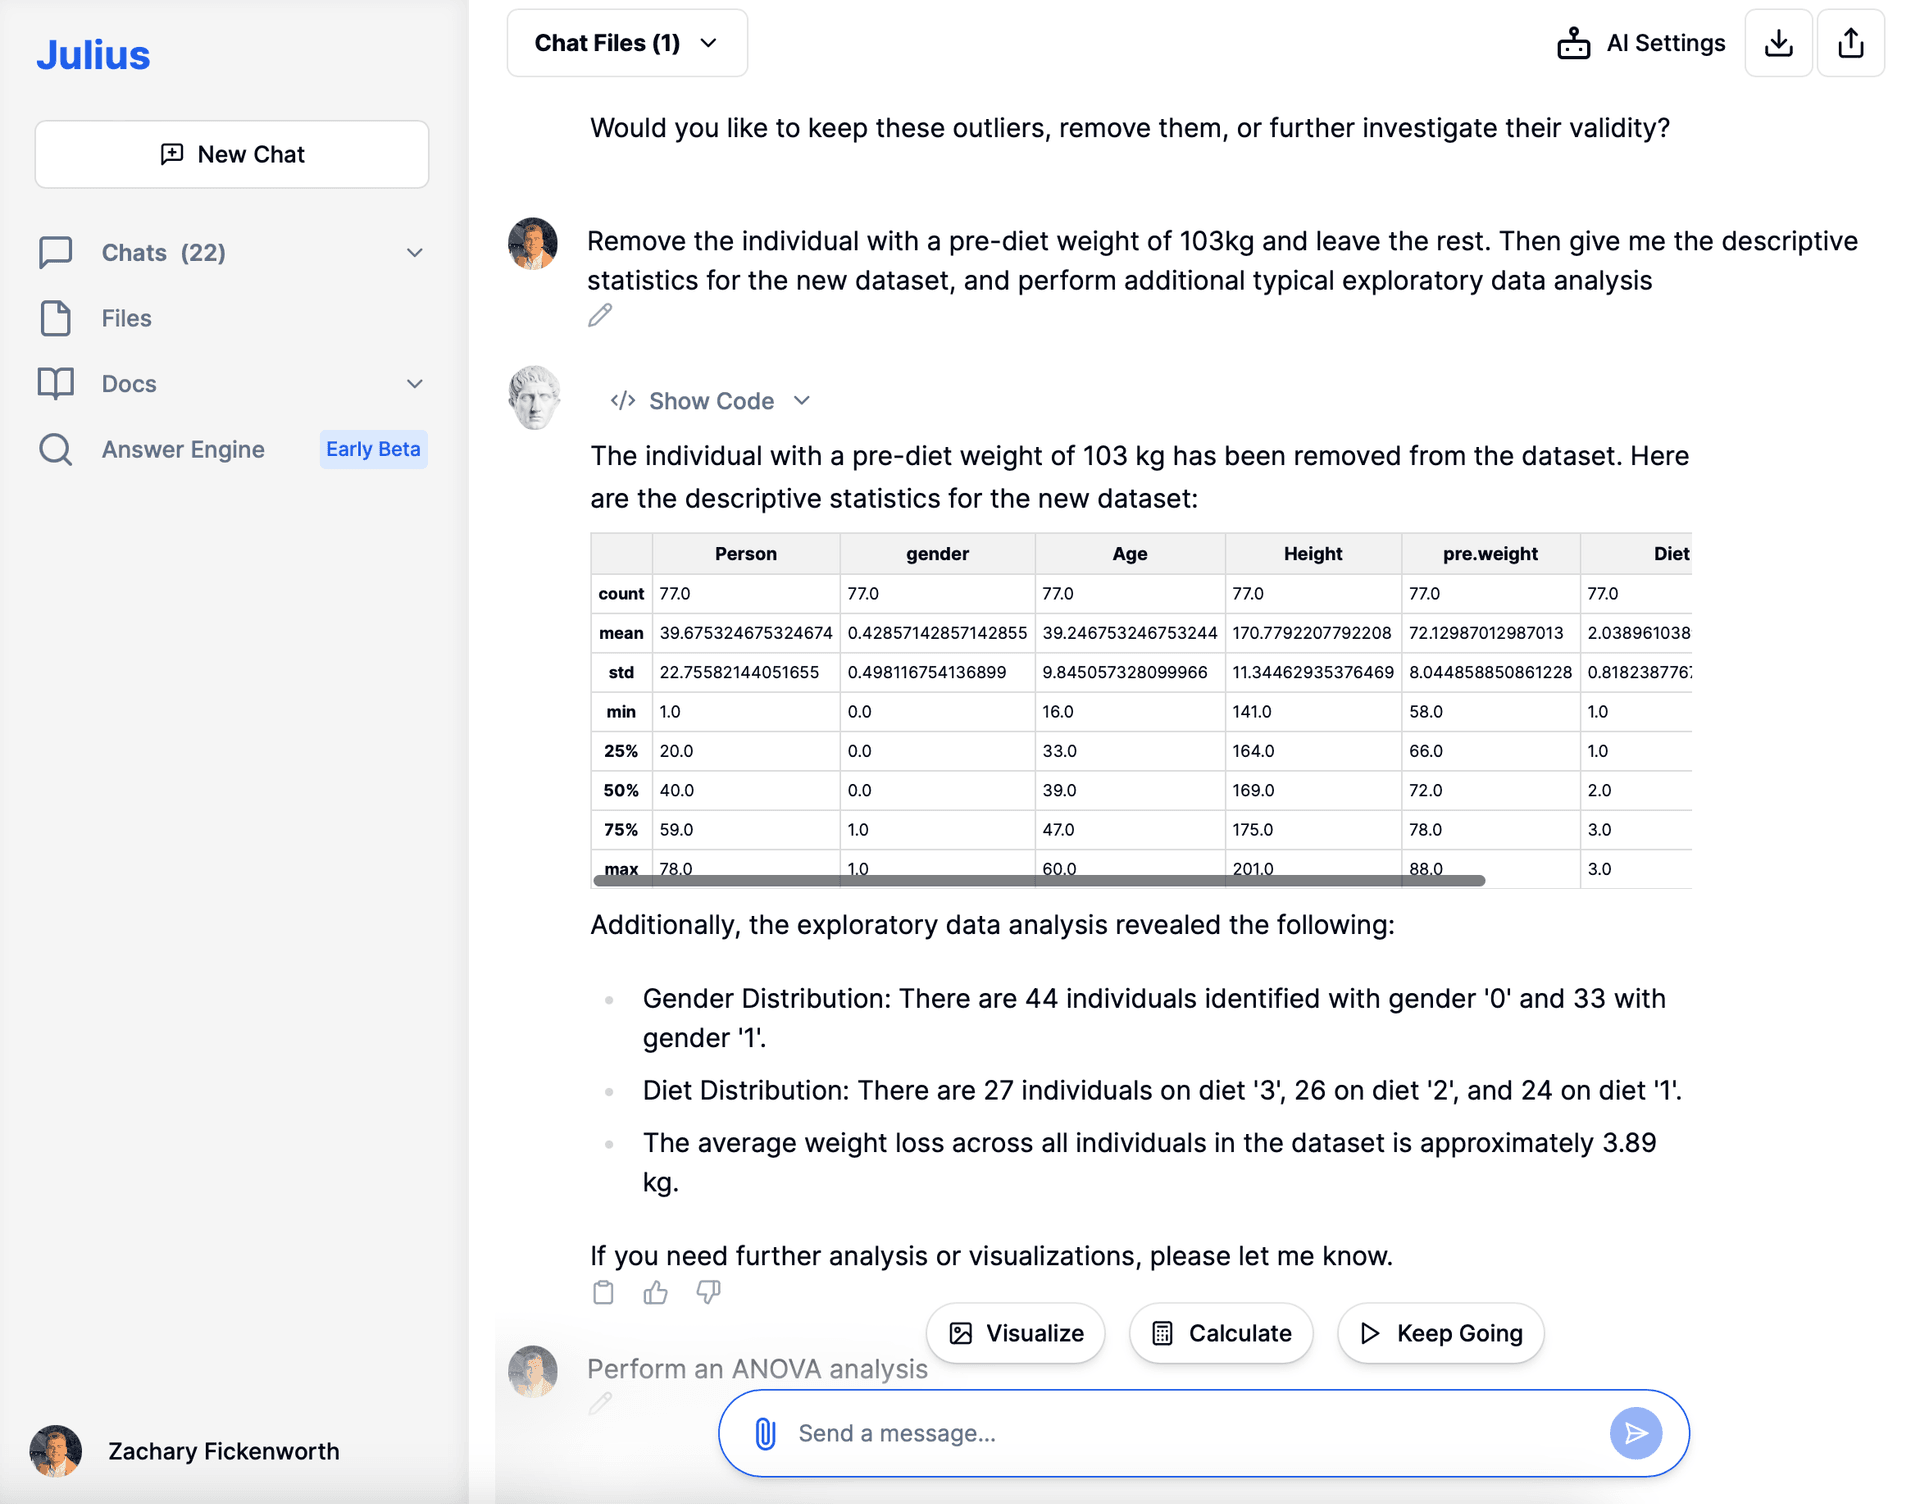The height and width of the screenshot is (1504, 1920).
Task: Click the AI Settings robot icon
Action: coord(1574,43)
